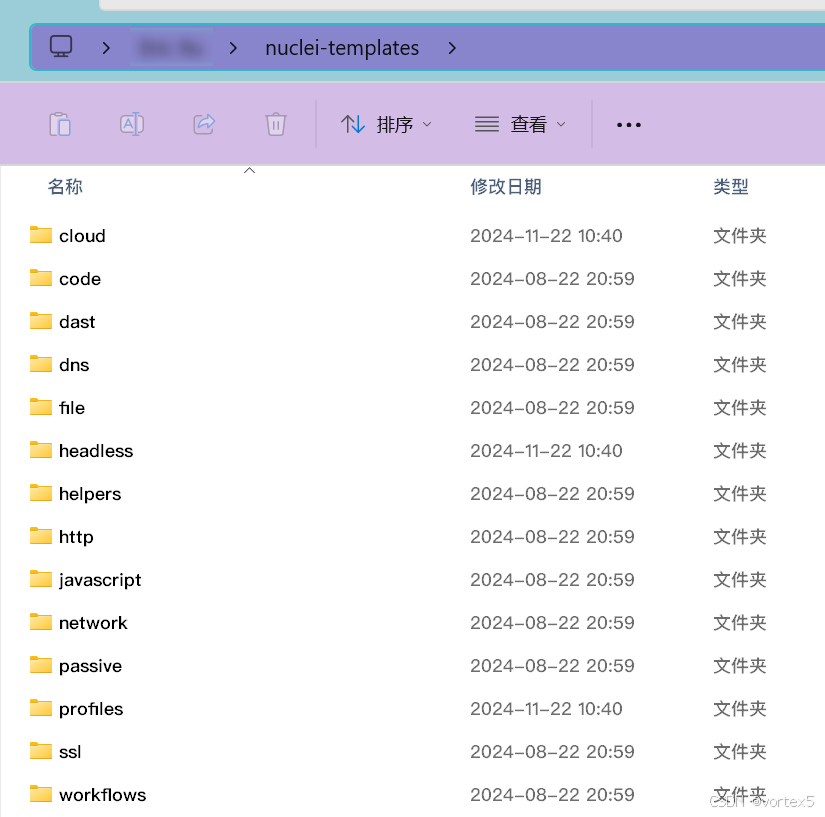Select the passive folder
Screen dimensions: 825x817
point(90,666)
